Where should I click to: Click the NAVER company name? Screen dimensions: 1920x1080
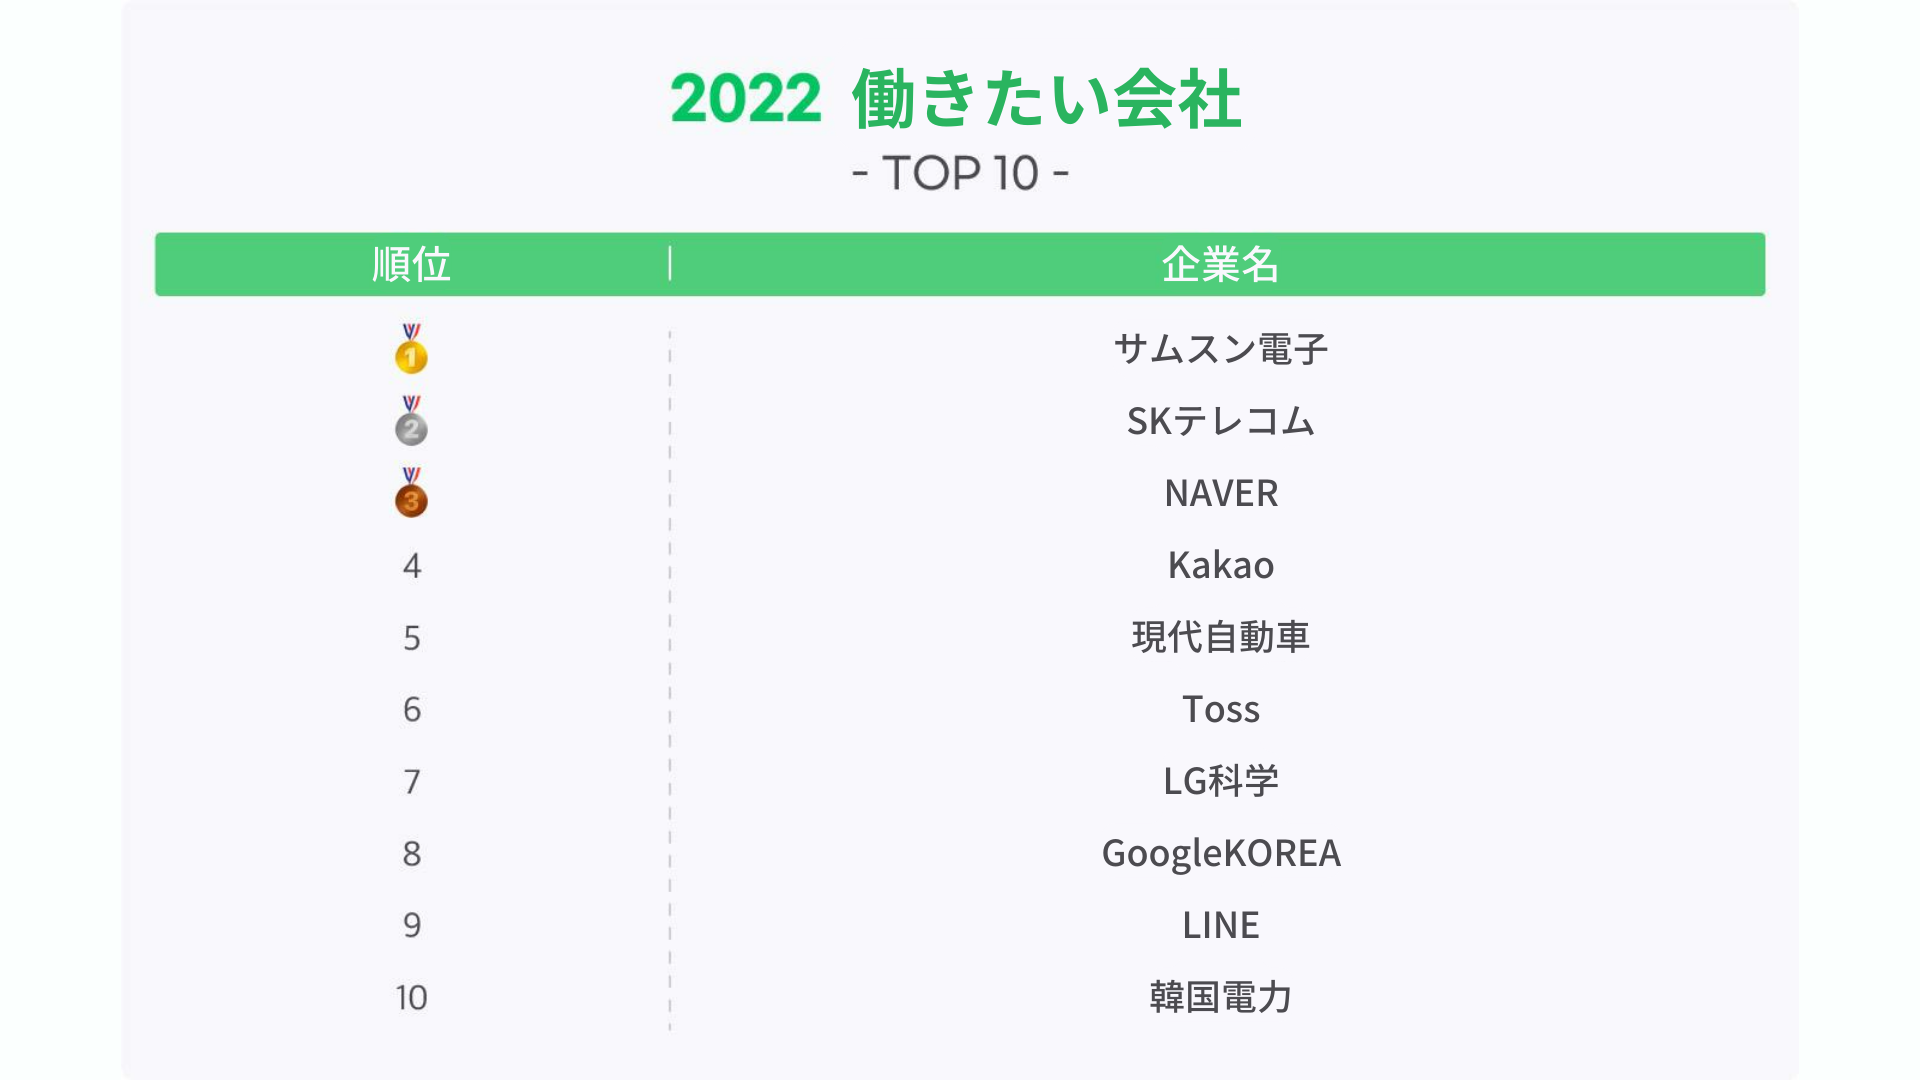tap(1221, 493)
